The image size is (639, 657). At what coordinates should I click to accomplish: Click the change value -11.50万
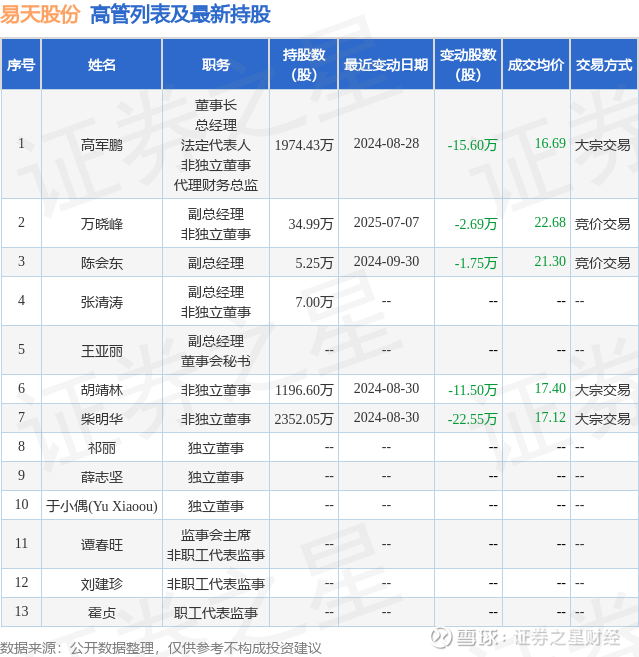click(472, 390)
